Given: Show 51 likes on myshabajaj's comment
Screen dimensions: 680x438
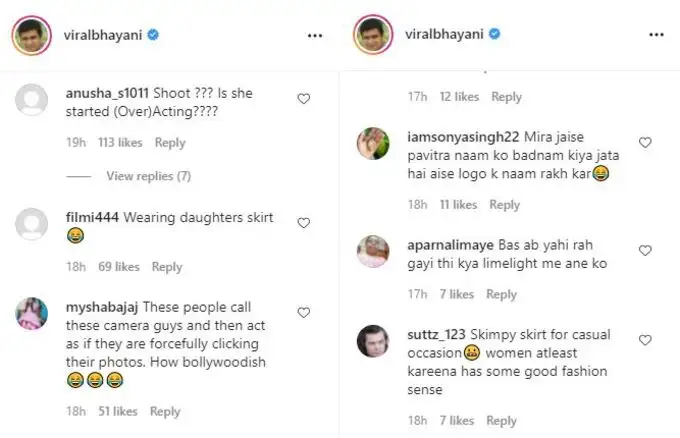Looking at the screenshot, I should pyautogui.click(x=118, y=411).
